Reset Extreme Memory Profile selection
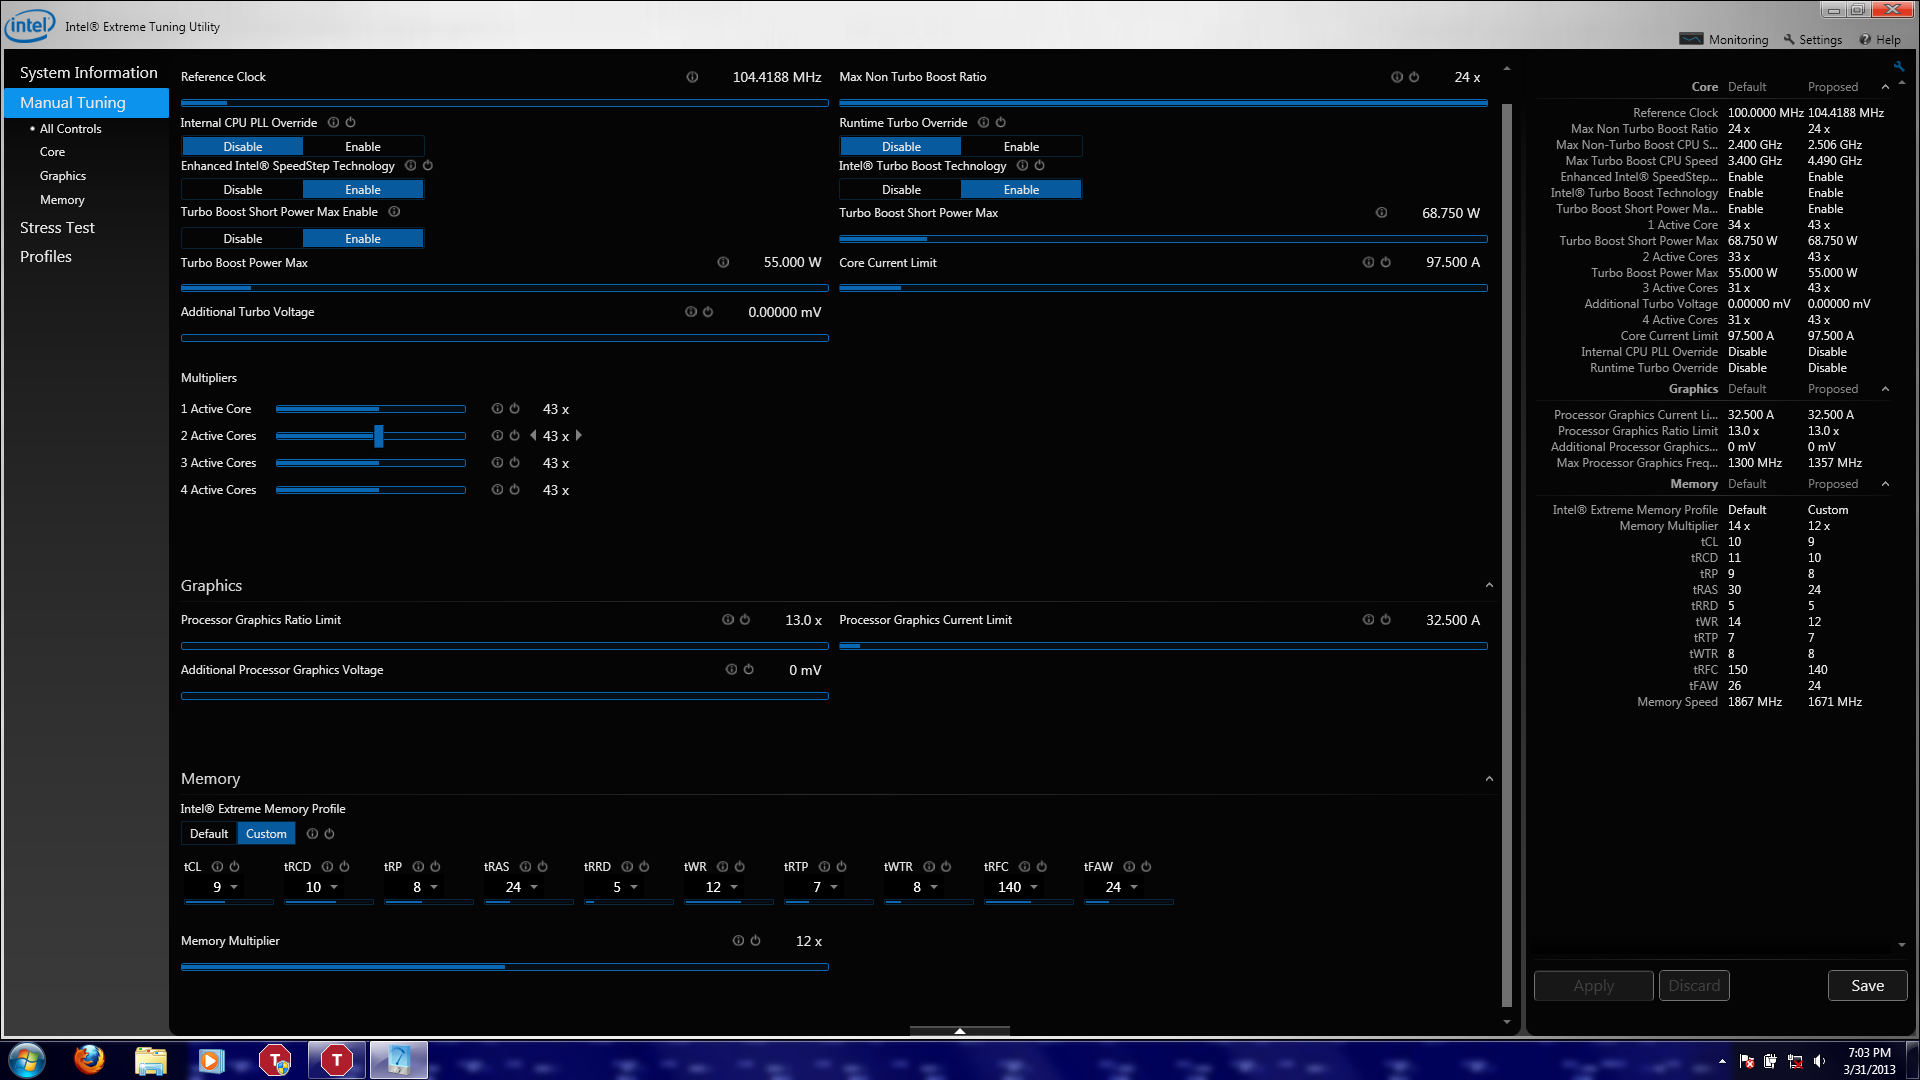This screenshot has height=1080, width=1920. pos(329,834)
